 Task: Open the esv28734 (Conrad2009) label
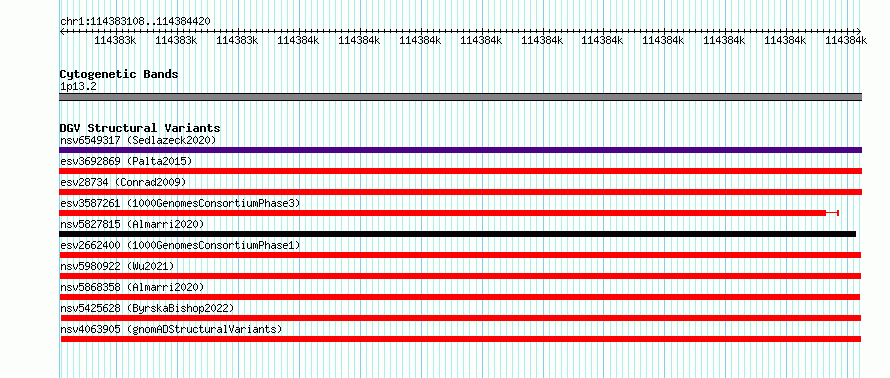pos(123,182)
